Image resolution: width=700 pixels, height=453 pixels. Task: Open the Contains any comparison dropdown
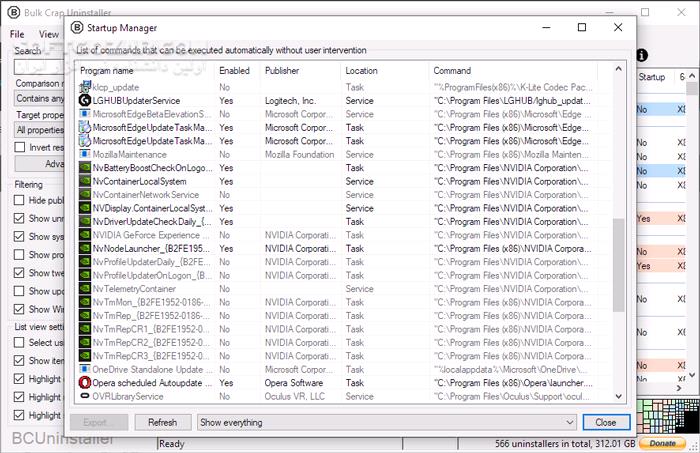click(39, 98)
